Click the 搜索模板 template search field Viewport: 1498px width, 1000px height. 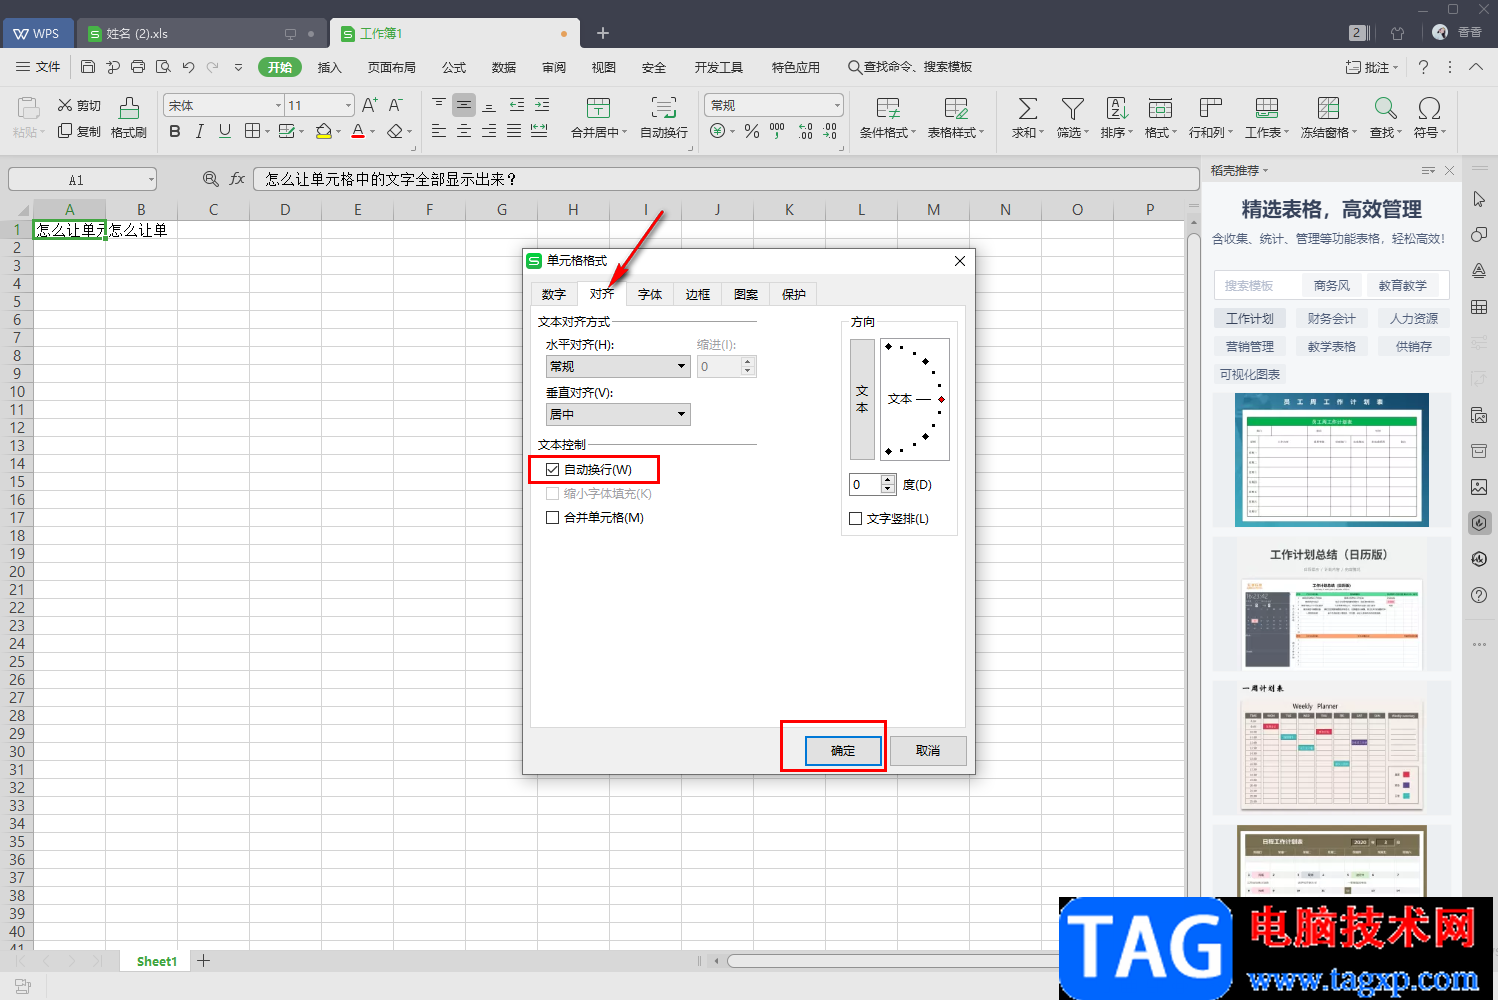coord(1258,285)
